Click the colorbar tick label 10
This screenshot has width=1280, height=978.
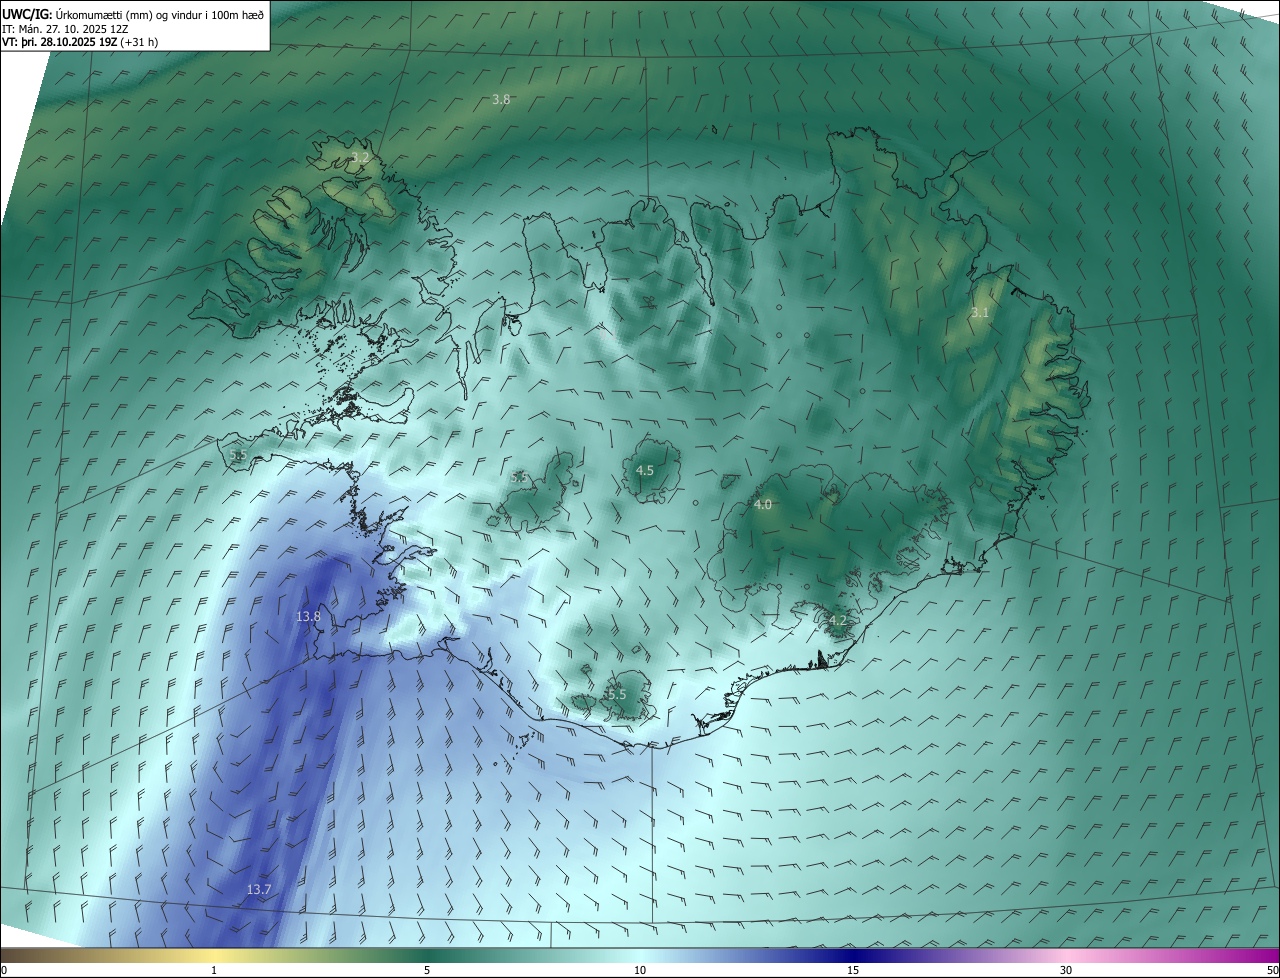pyautogui.click(x=639, y=970)
